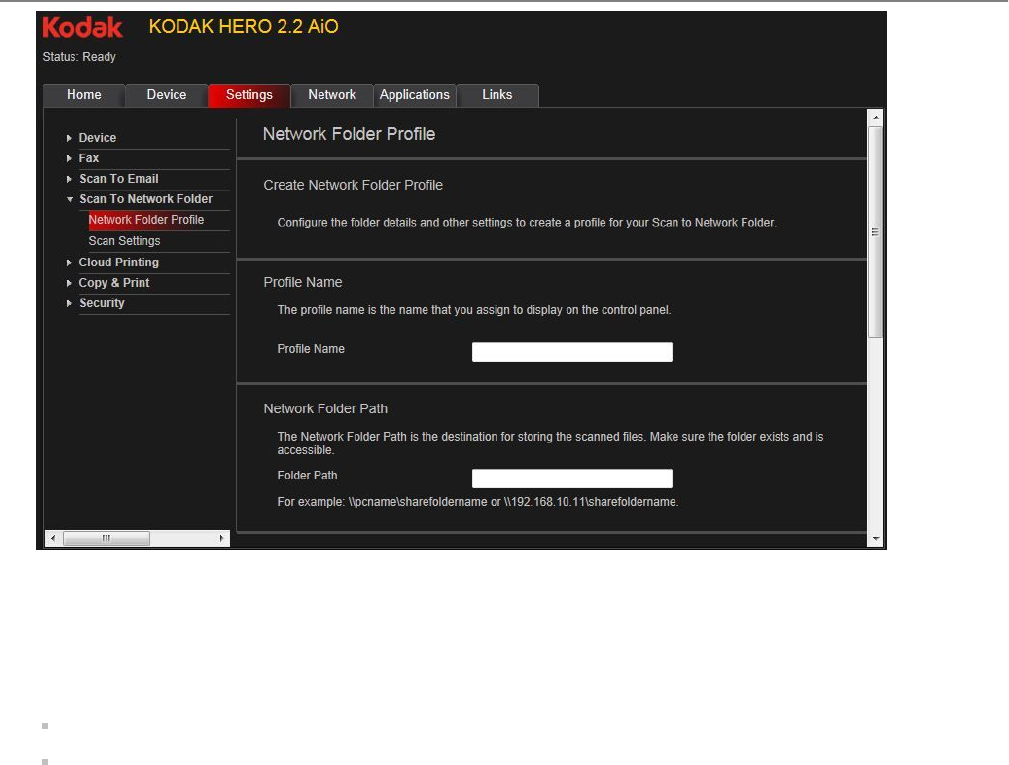Focus the Folder Path input field
Image resolution: width=1009 pixels, height=765 pixels.
572,479
